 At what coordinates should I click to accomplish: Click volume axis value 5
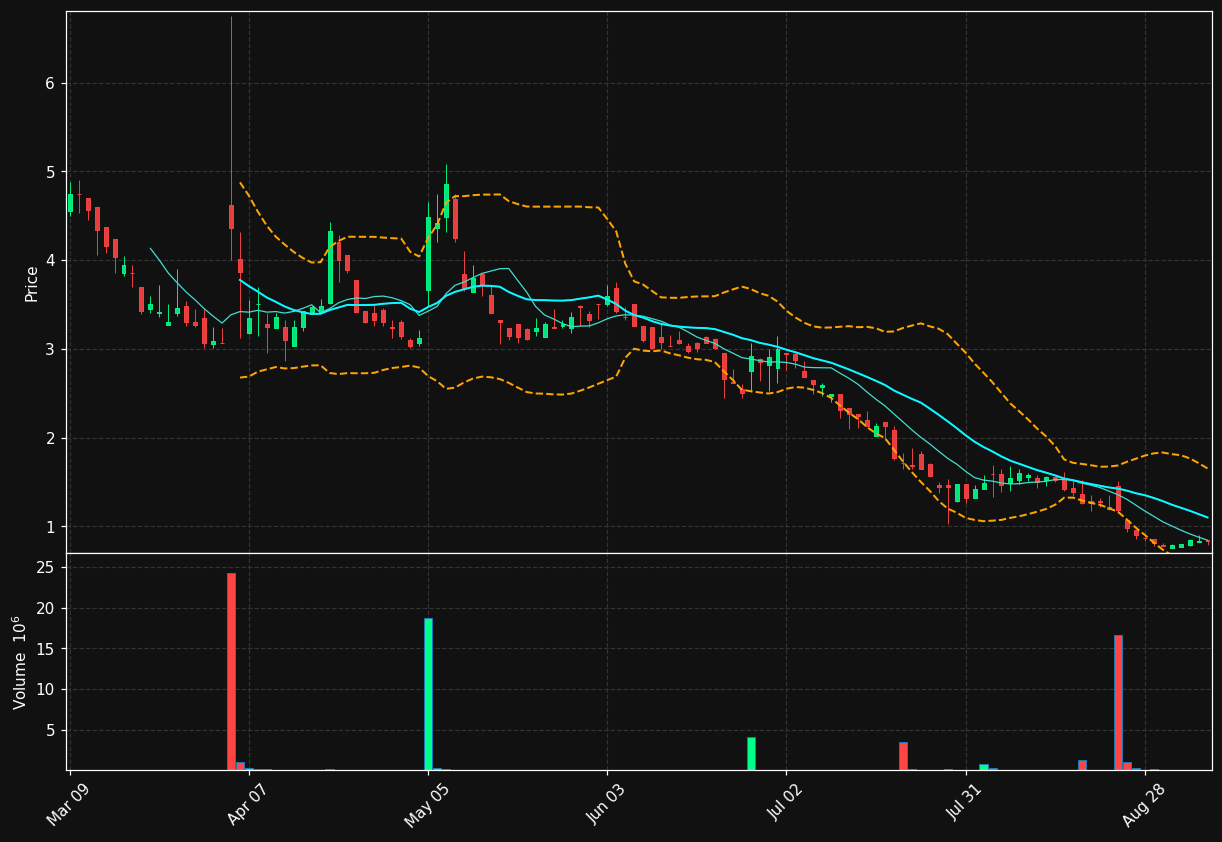tap(49, 731)
